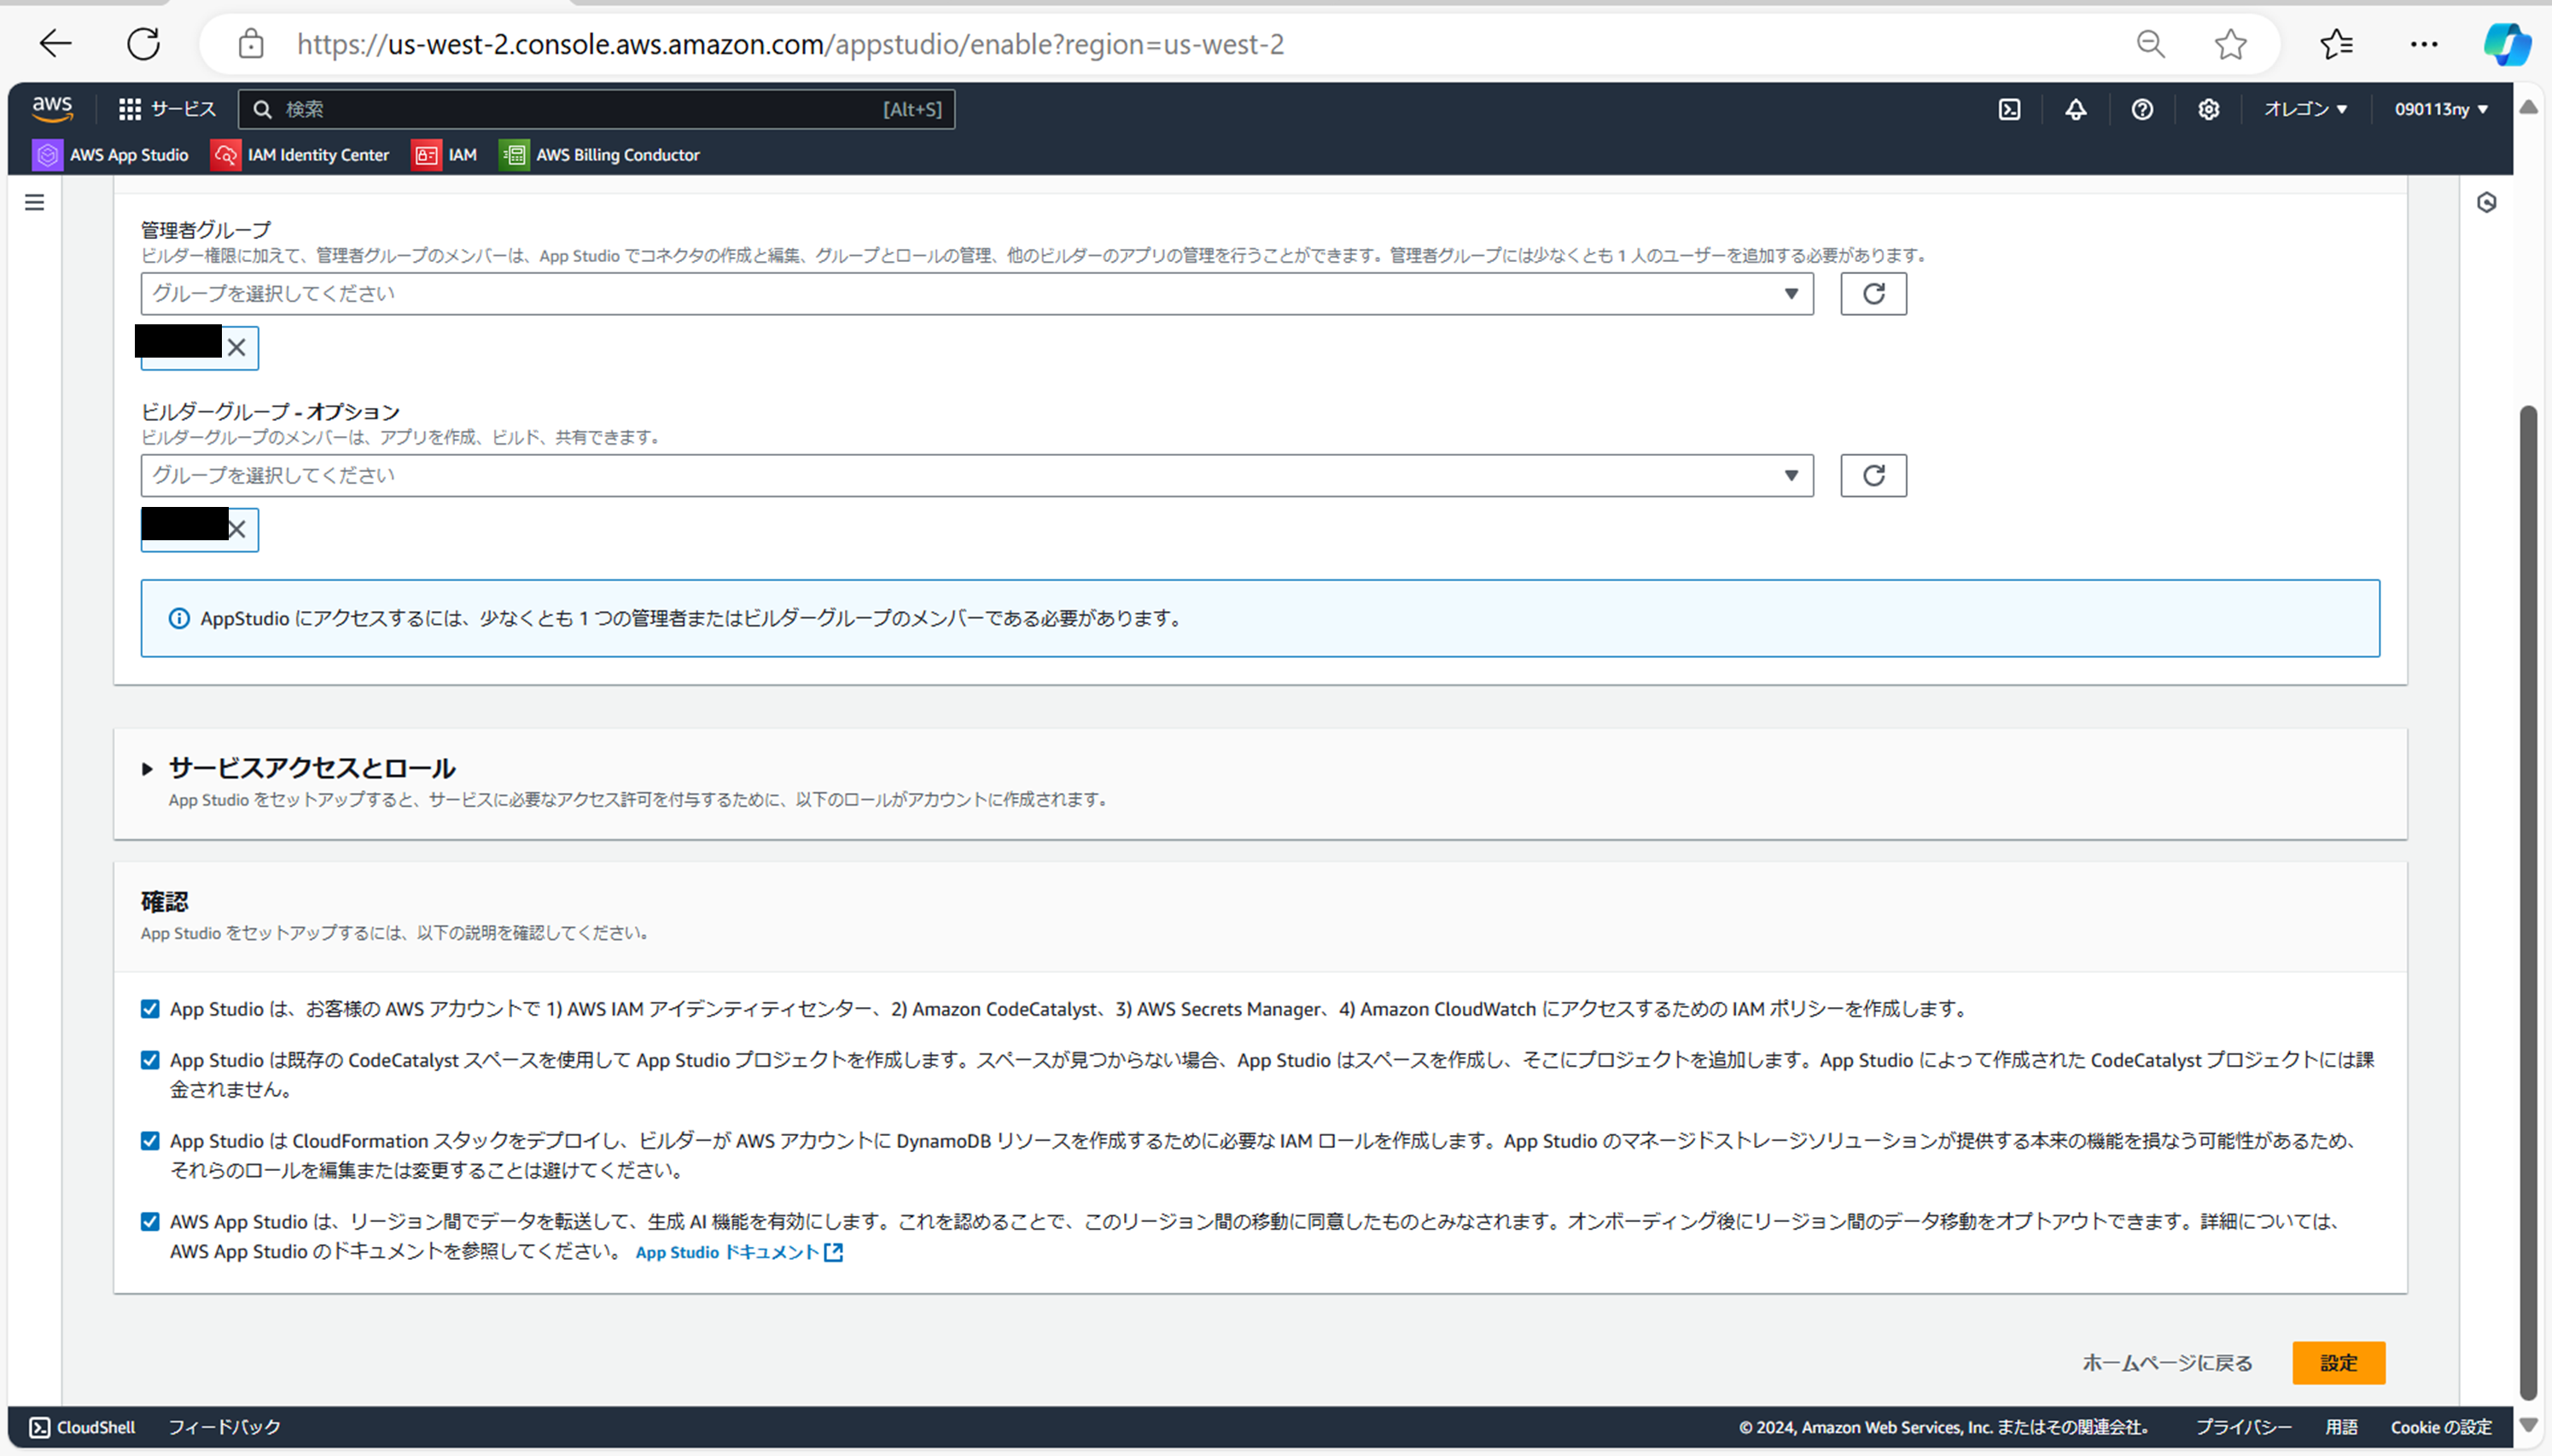
Task: Click the notifications bell icon
Action: click(x=2076, y=109)
